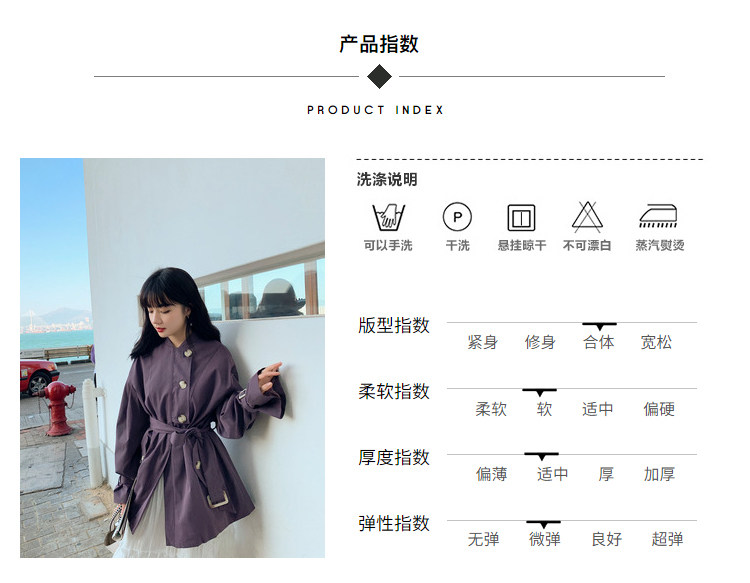
Task: Click the 合体 fit indicator marker
Action: pyautogui.click(x=599, y=326)
